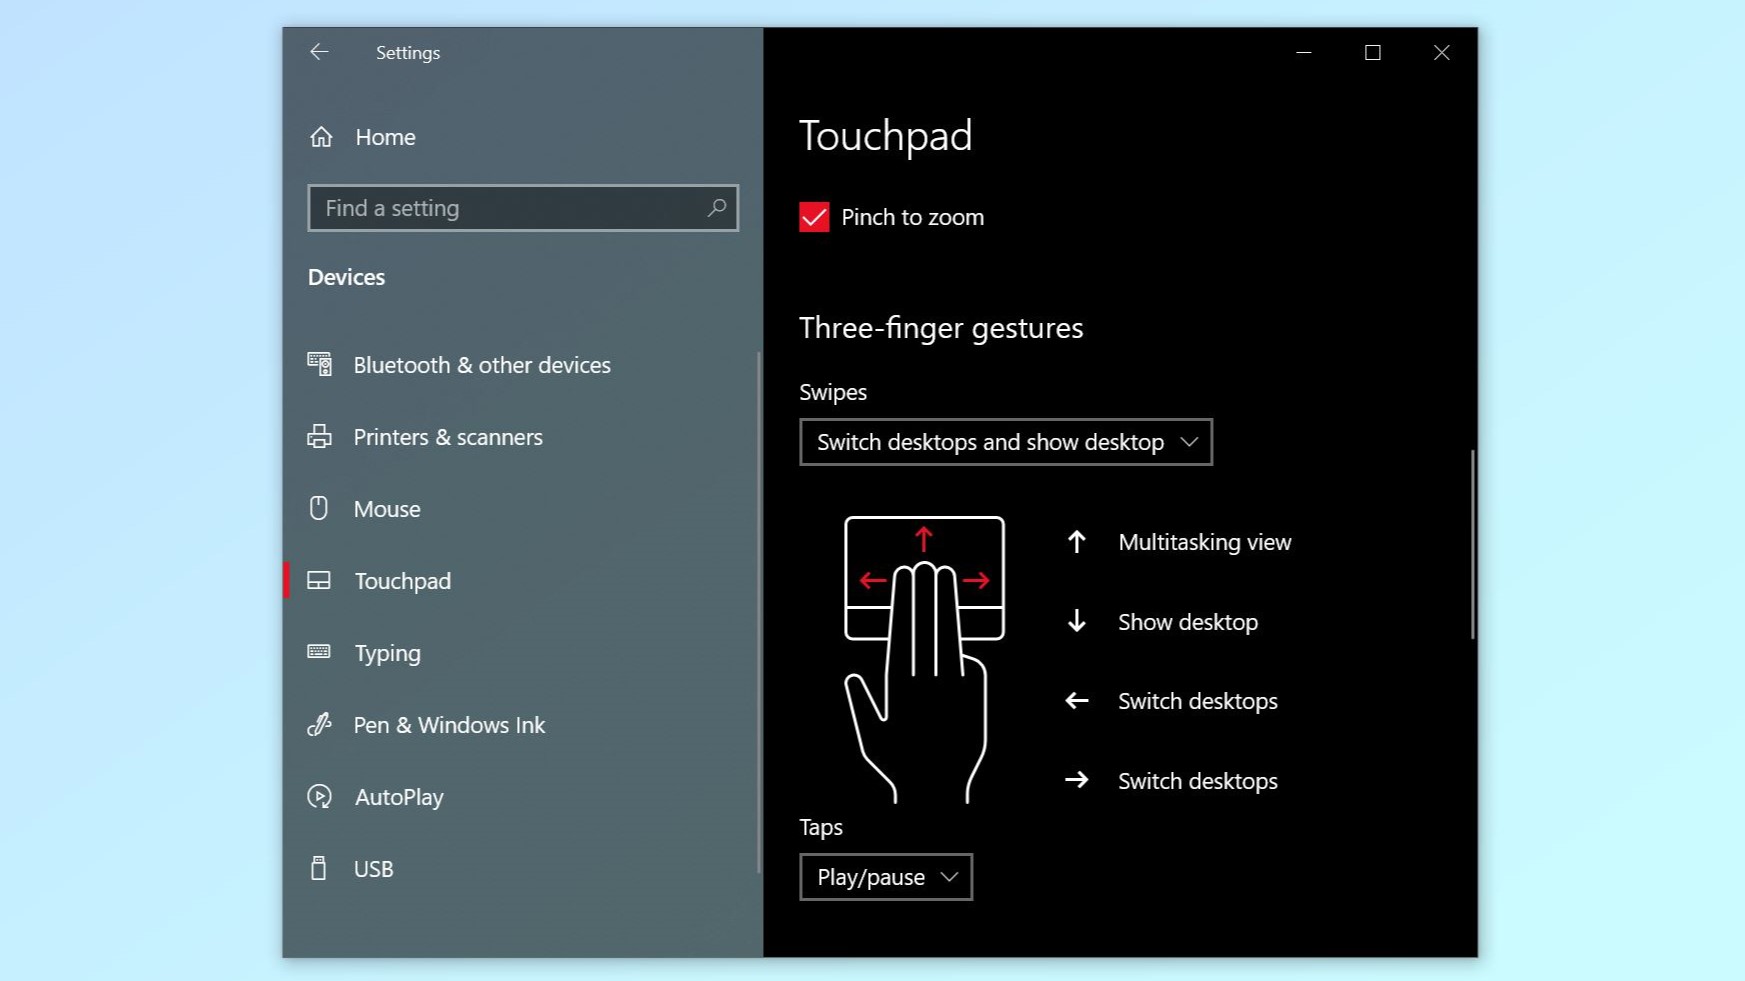Click the Swipes dropdown chevron arrow
The width and height of the screenshot is (1745, 981).
point(1189,442)
